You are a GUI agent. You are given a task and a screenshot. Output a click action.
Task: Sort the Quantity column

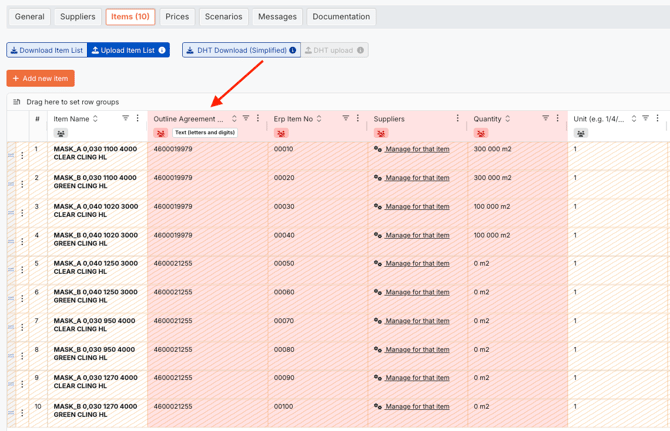pyautogui.click(x=508, y=119)
